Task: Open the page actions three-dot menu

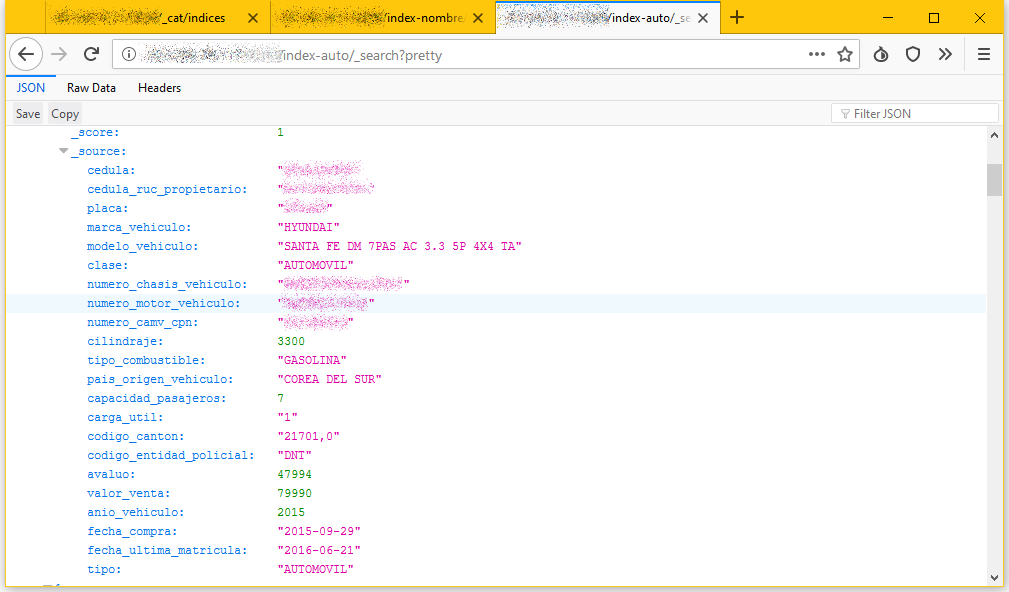Action: click(817, 55)
